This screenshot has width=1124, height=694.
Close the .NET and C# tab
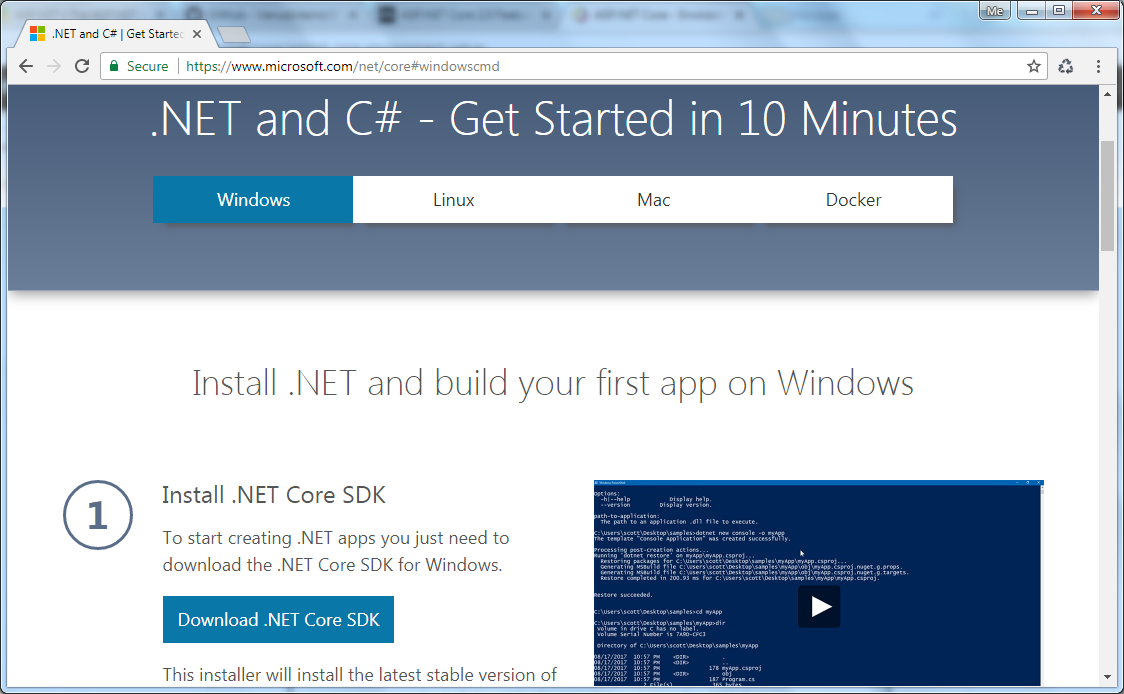coord(197,34)
